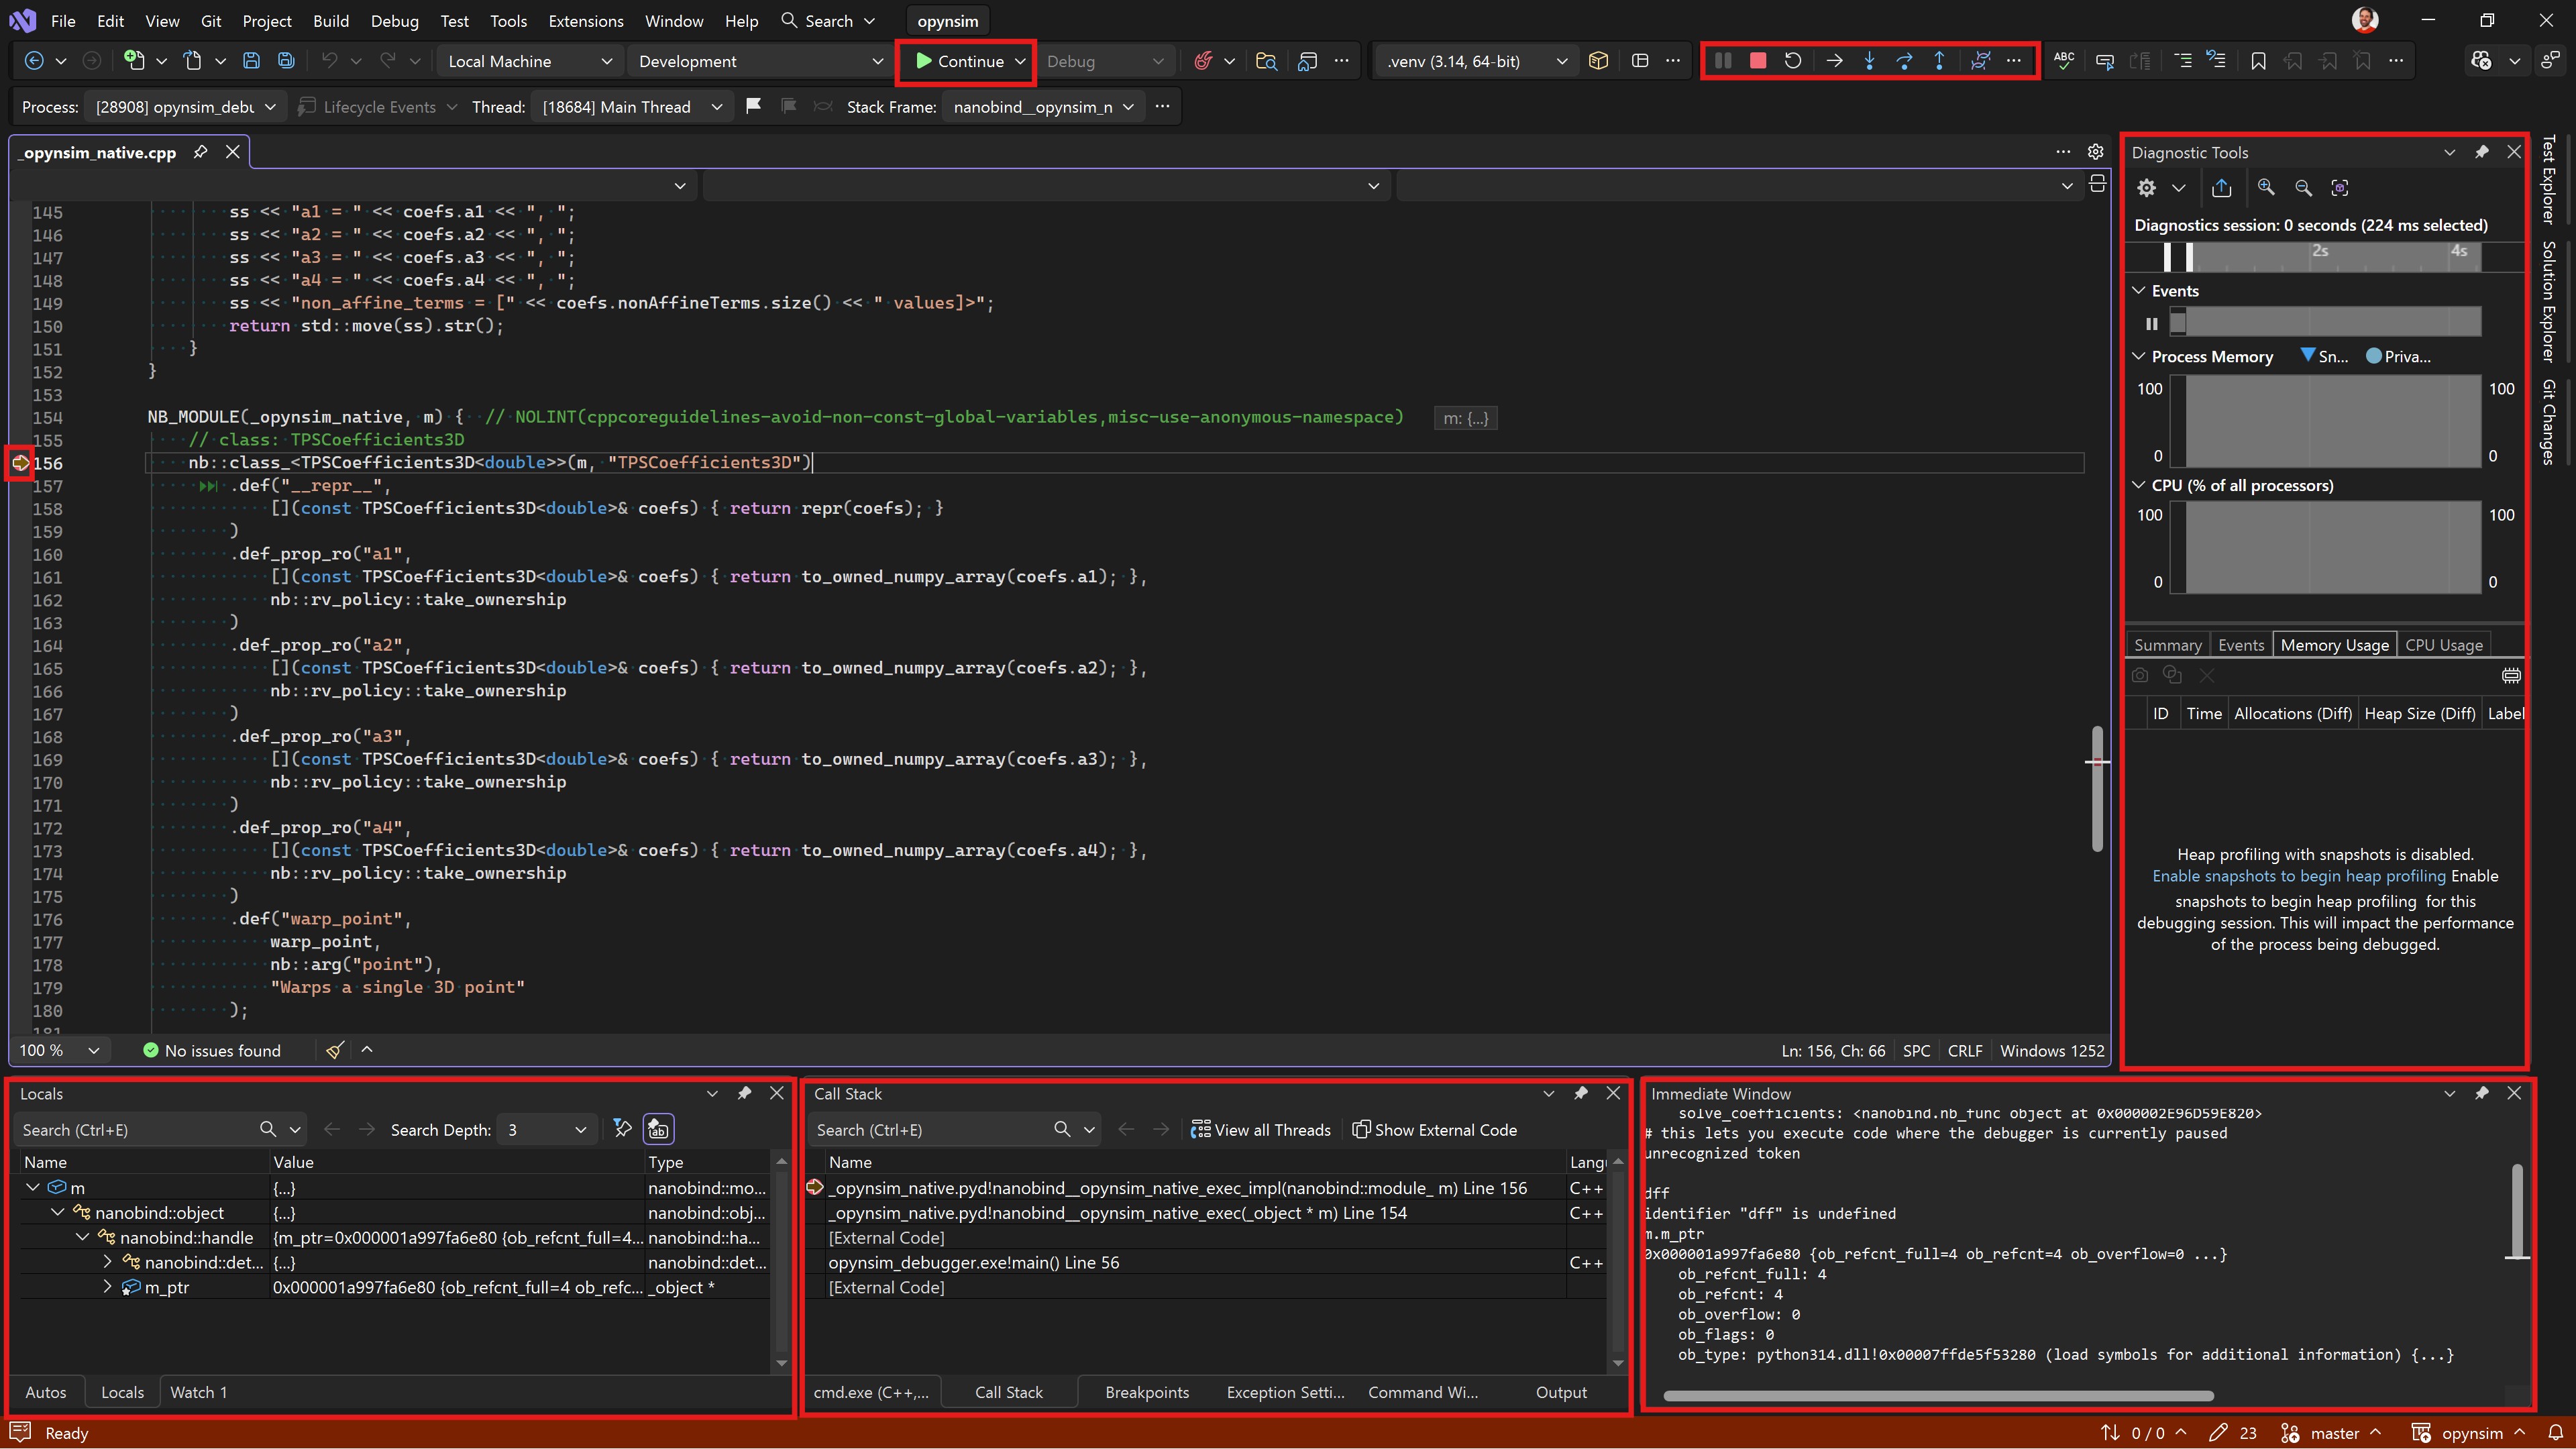Click the Diagnostic Tools settings gear
Image resolution: width=2576 pixels, height=1449 pixels.
[x=2146, y=188]
